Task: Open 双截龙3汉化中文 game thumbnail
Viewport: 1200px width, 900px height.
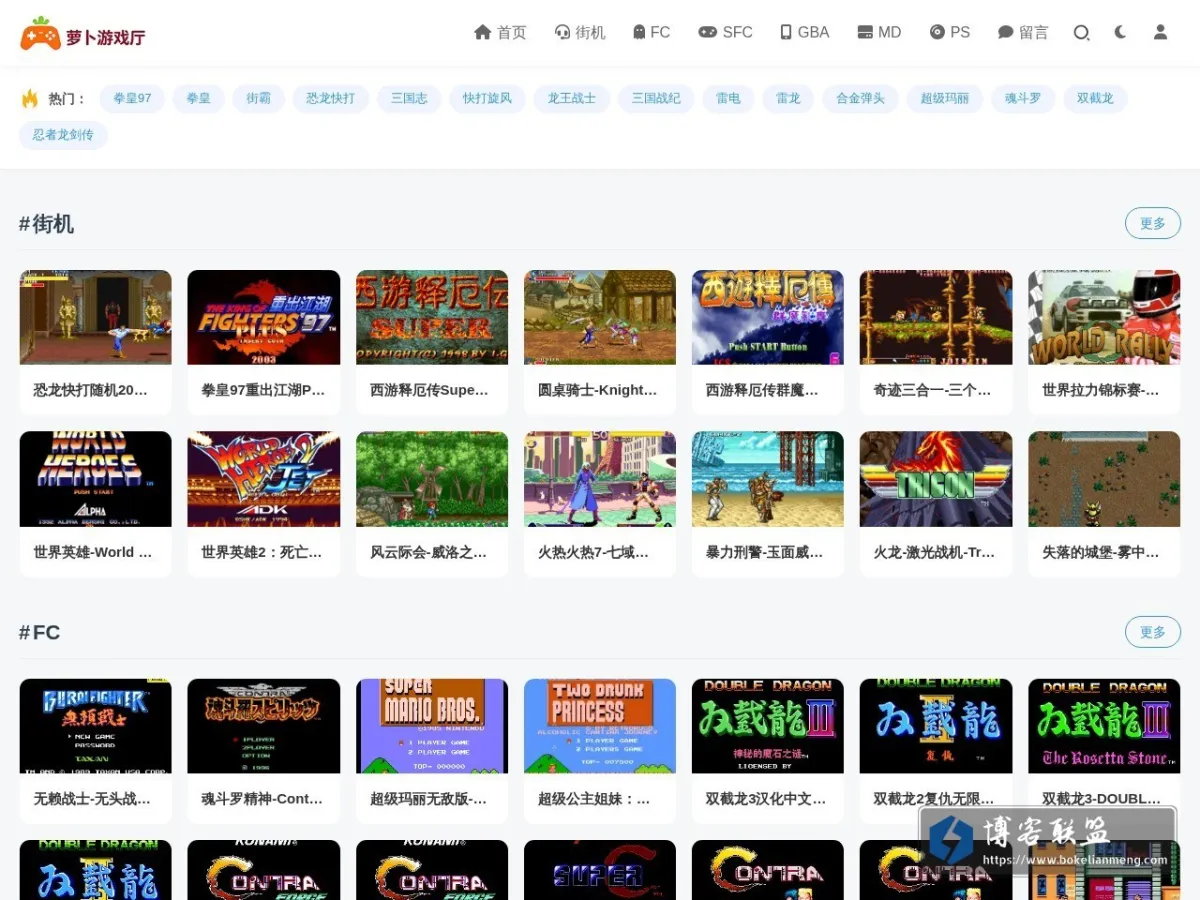Action: click(x=768, y=726)
